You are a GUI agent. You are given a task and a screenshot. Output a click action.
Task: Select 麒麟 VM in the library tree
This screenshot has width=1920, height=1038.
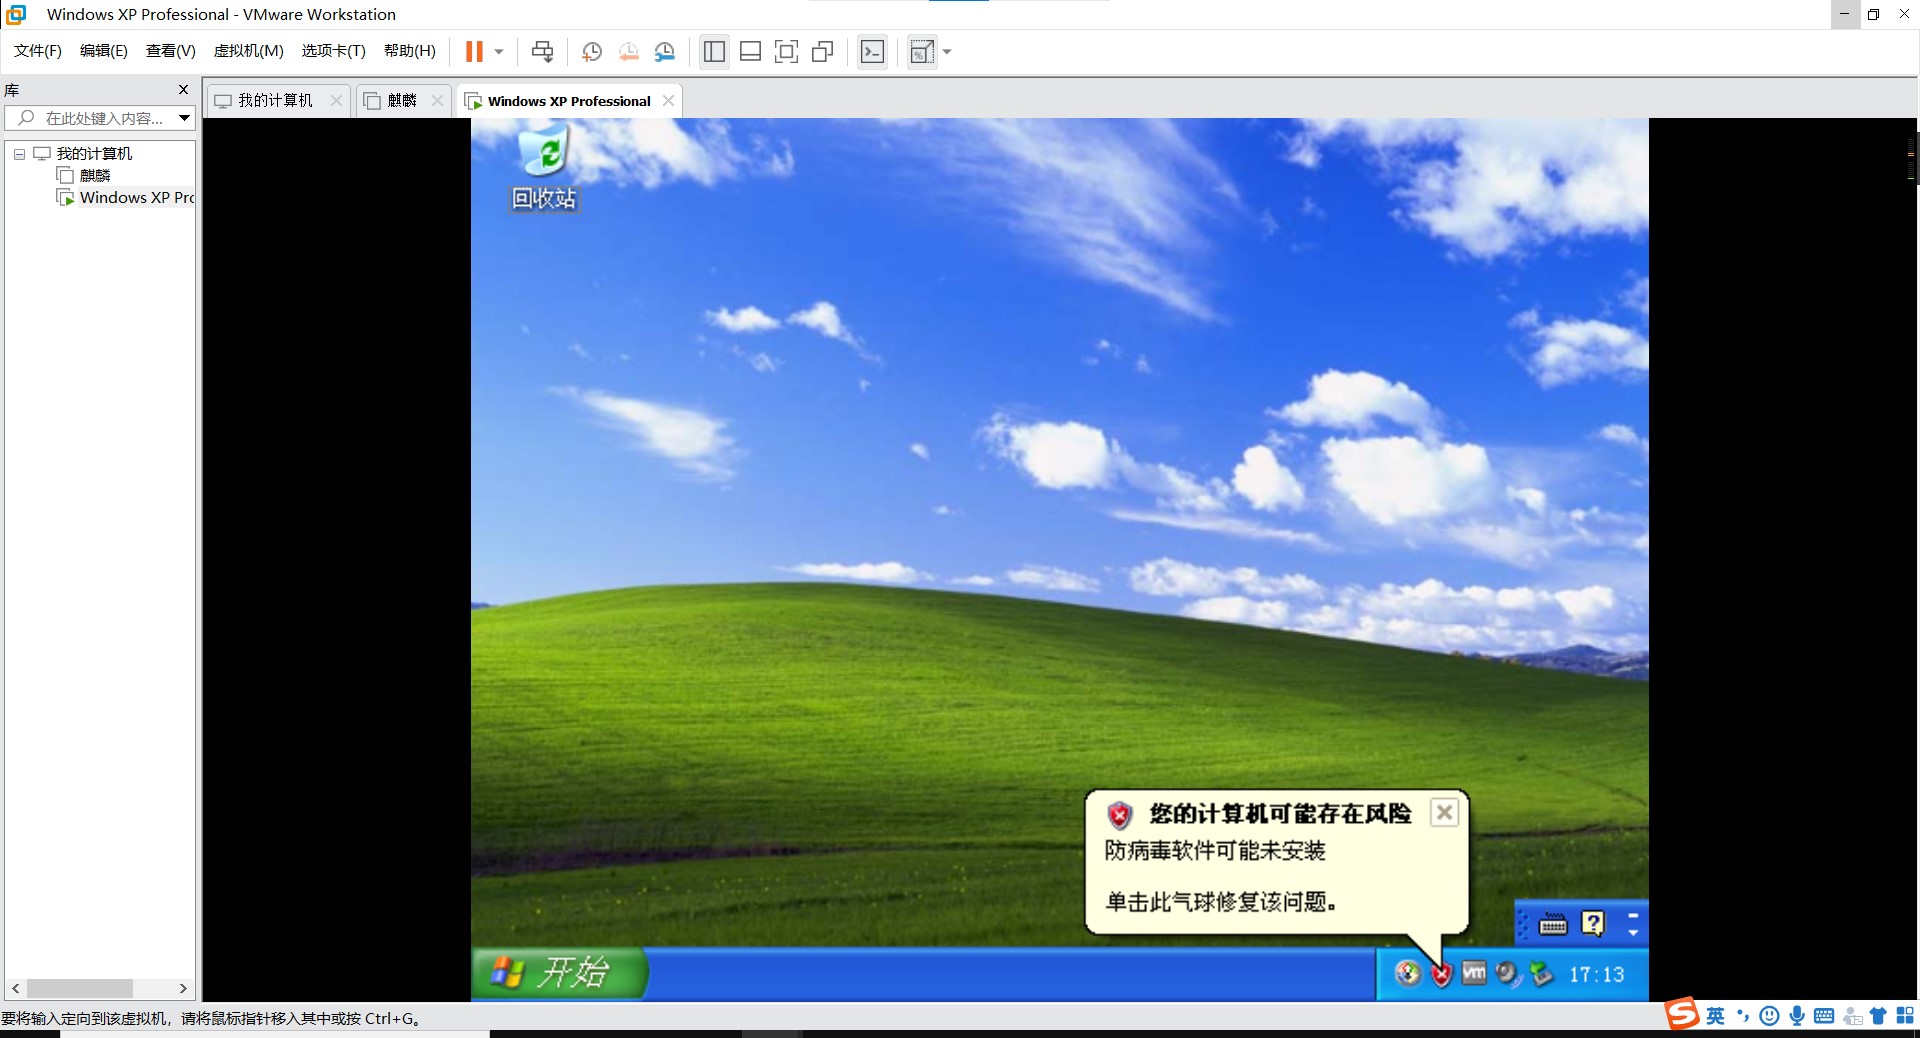95,176
